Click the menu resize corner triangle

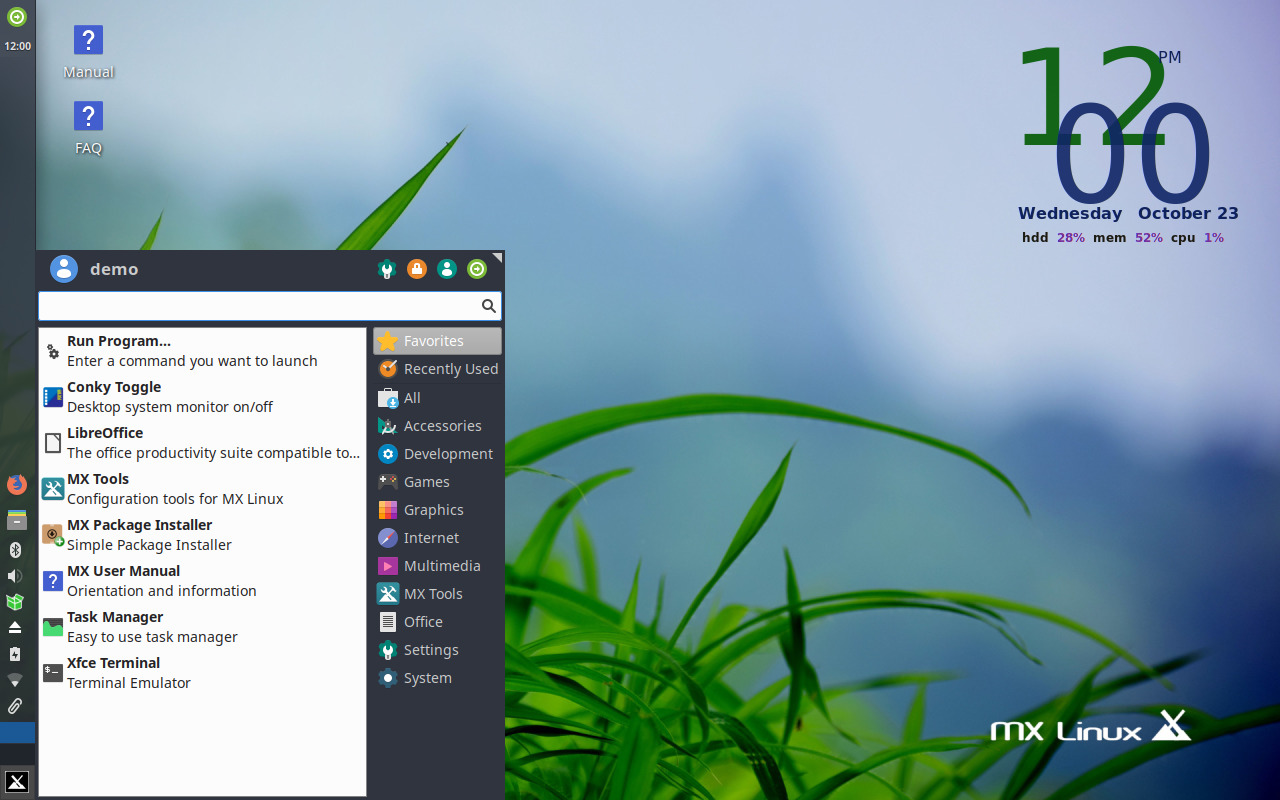coord(498,258)
